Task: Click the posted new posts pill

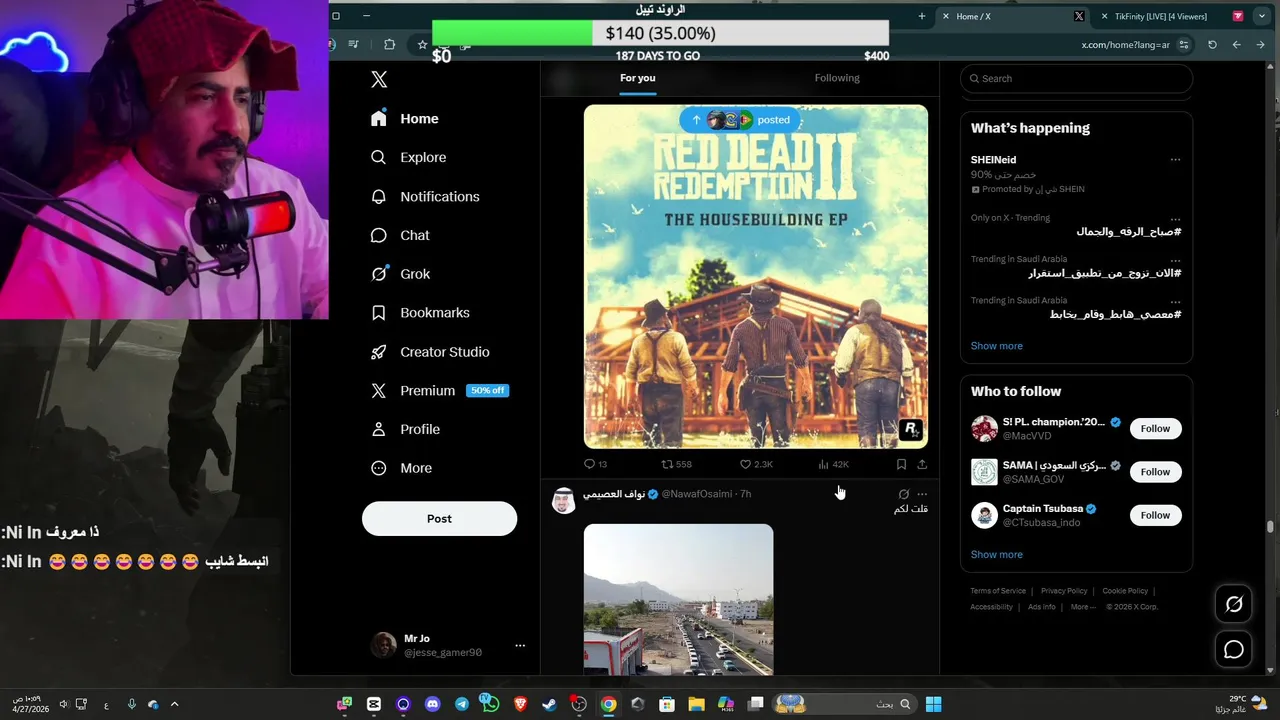Action: coord(742,120)
